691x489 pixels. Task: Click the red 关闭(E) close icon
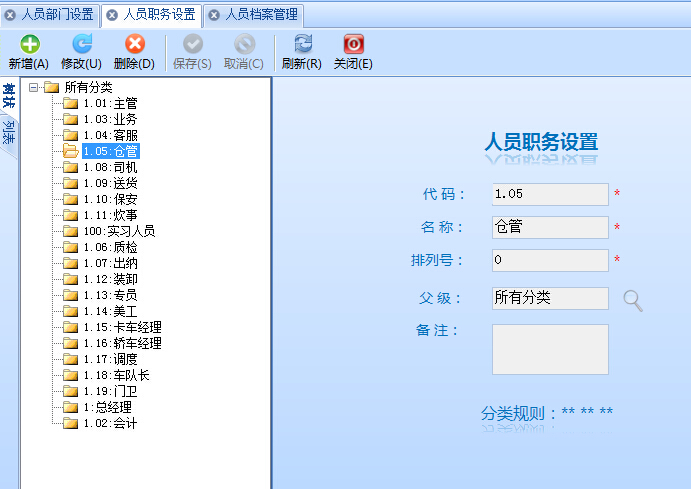click(x=353, y=44)
